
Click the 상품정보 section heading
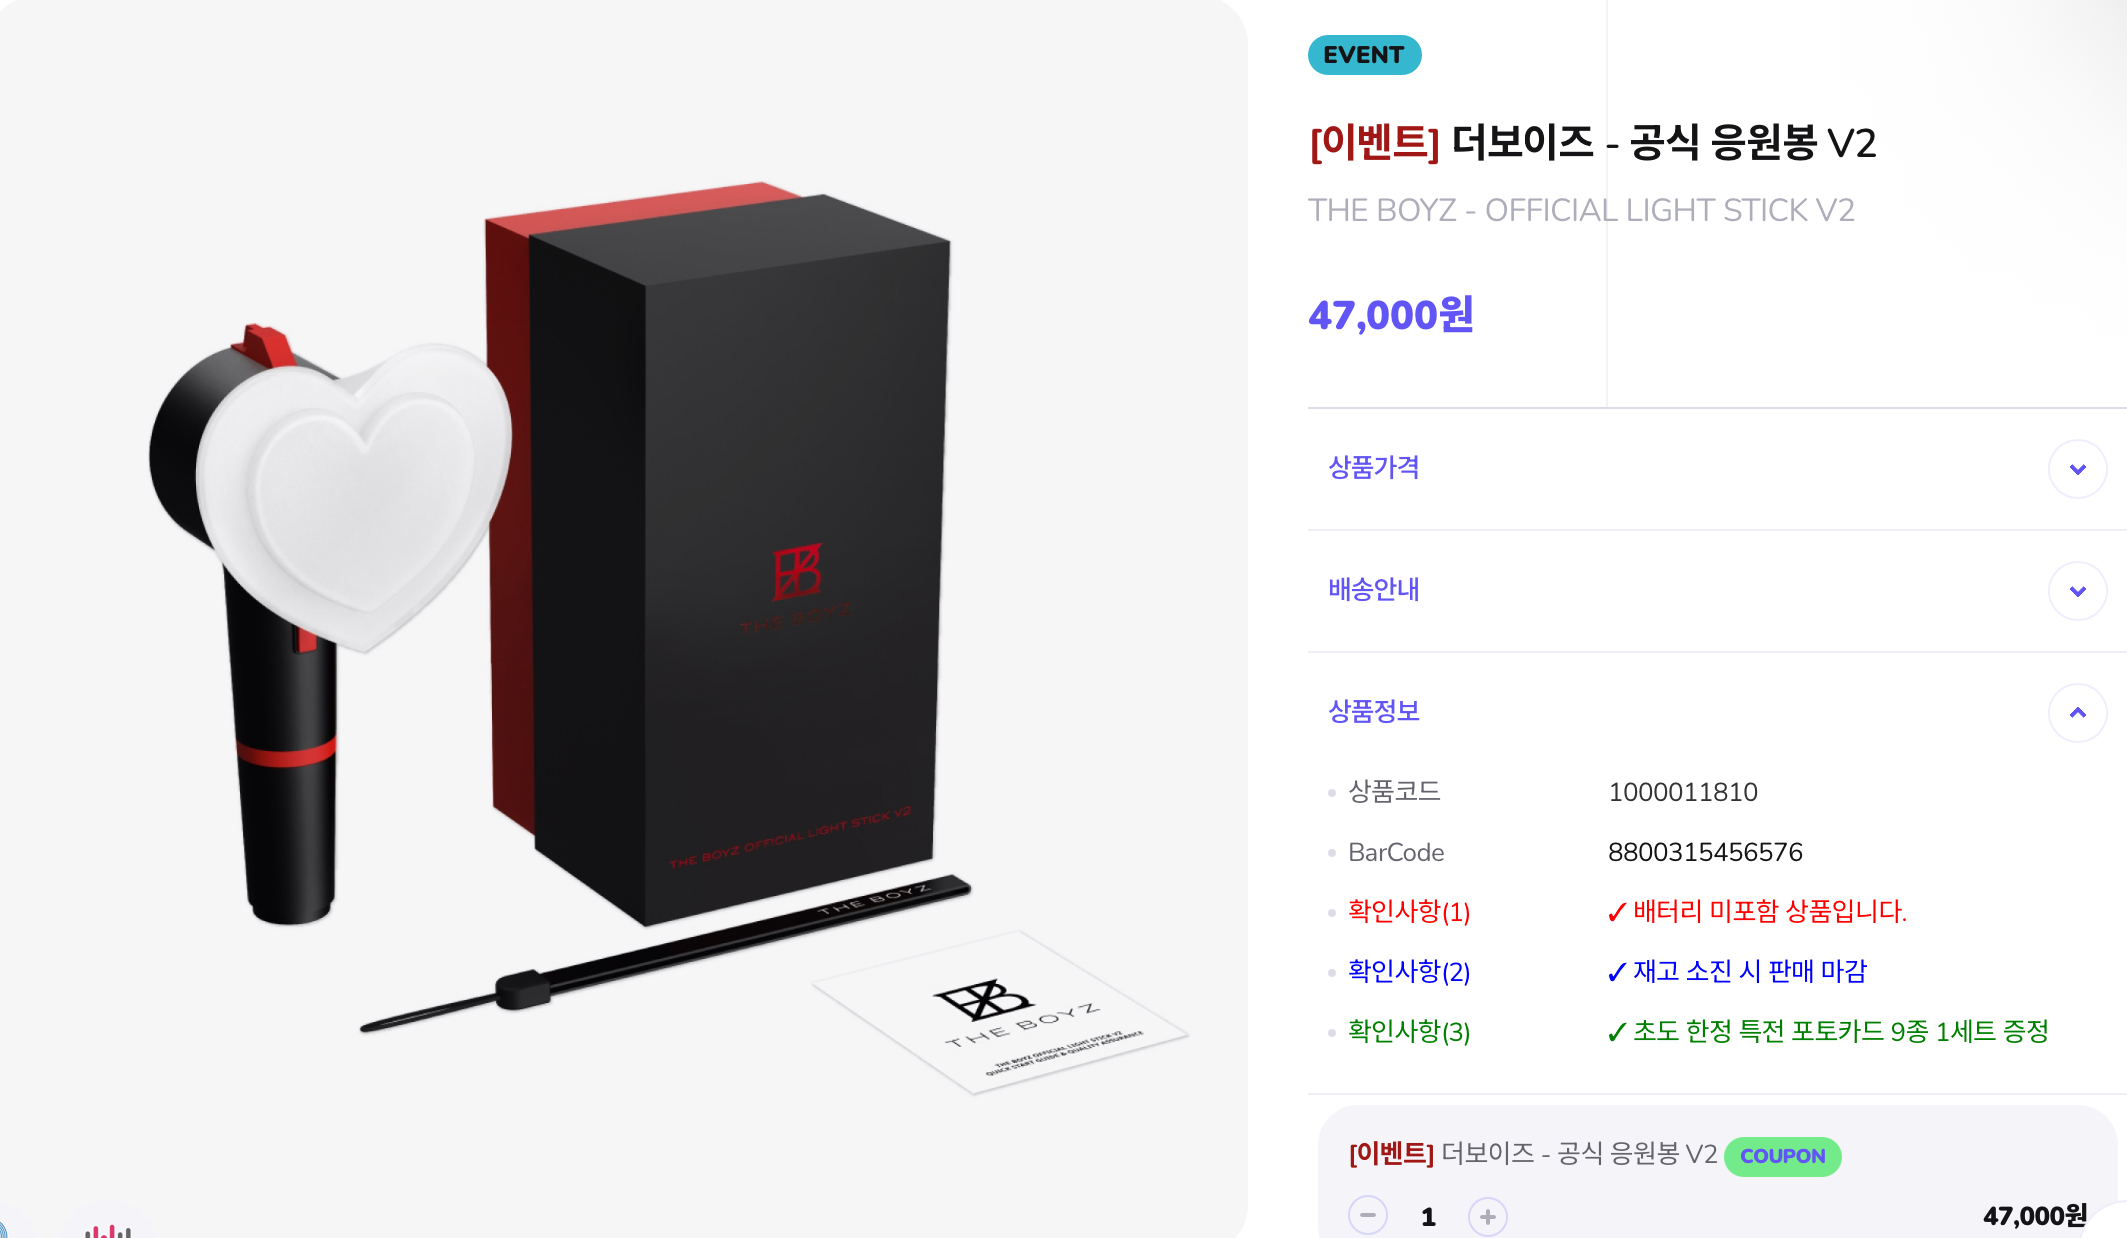point(1373,712)
